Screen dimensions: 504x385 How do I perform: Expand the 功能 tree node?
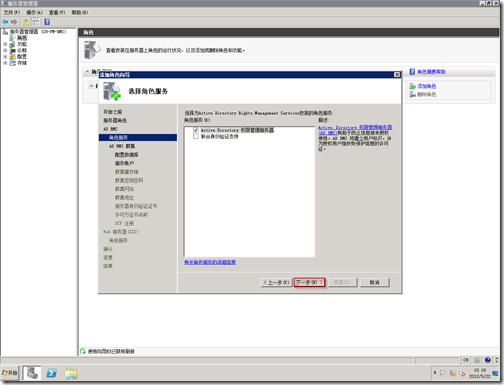click(5, 44)
